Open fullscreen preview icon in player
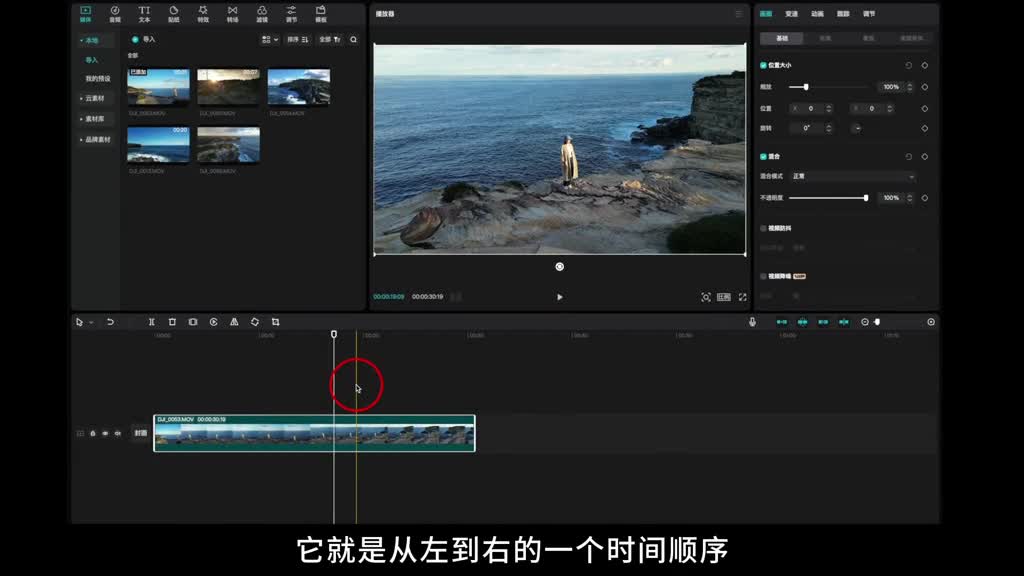The image size is (1024, 576). point(742,297)
